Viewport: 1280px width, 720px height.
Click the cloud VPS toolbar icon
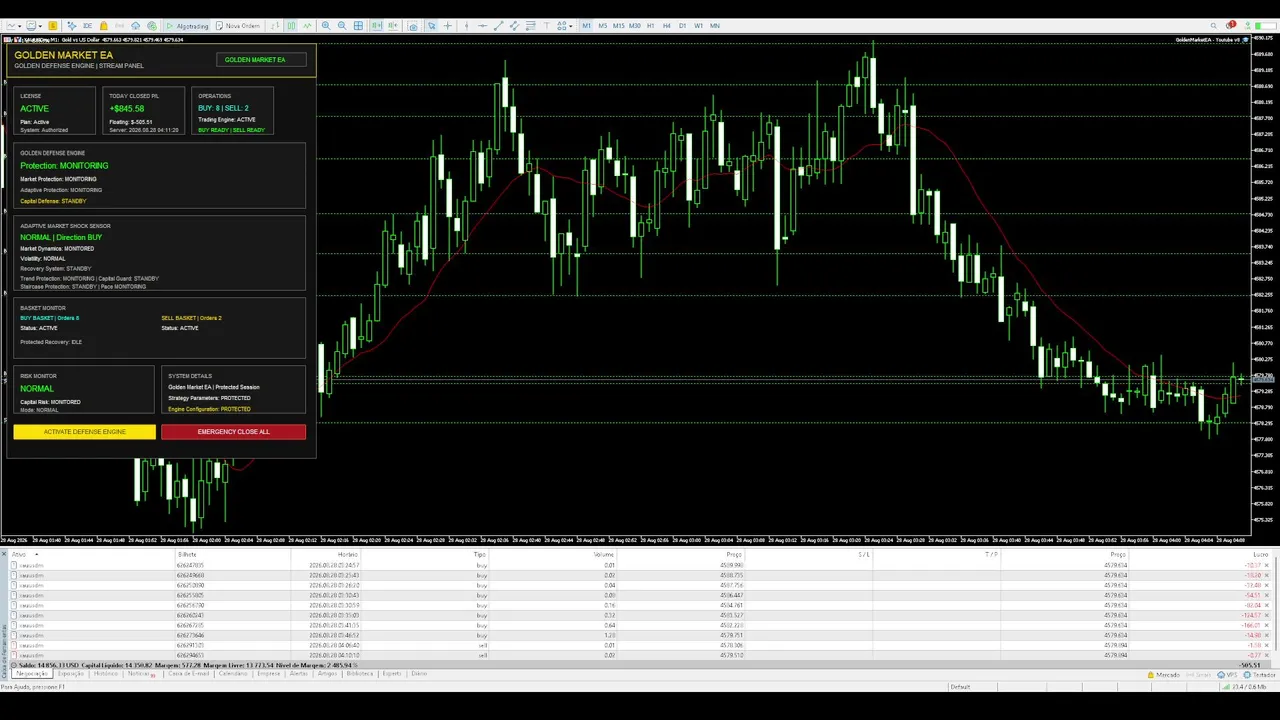tap(135, 25)
